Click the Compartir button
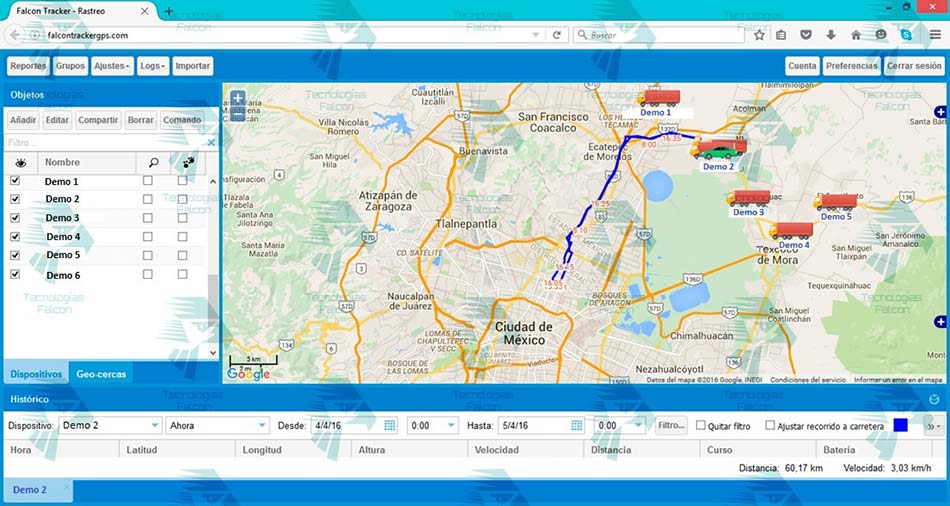 point(98,120)
